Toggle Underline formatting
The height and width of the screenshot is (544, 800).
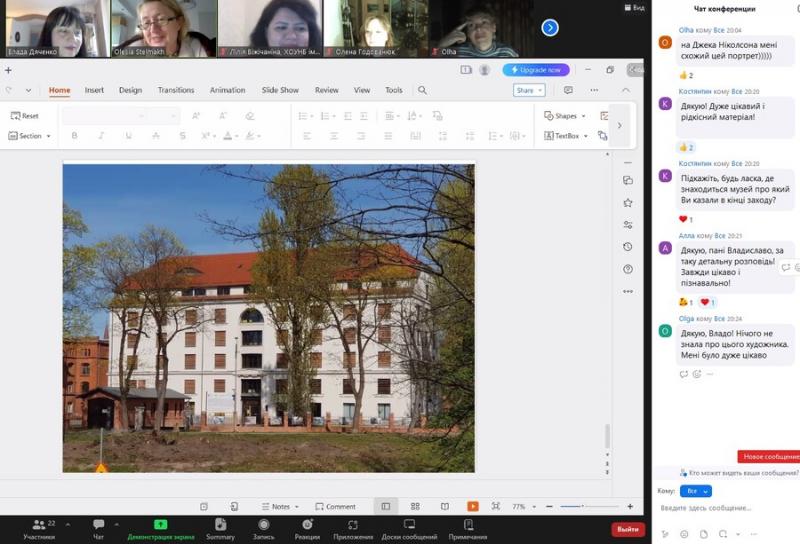(x=128, y=136)
